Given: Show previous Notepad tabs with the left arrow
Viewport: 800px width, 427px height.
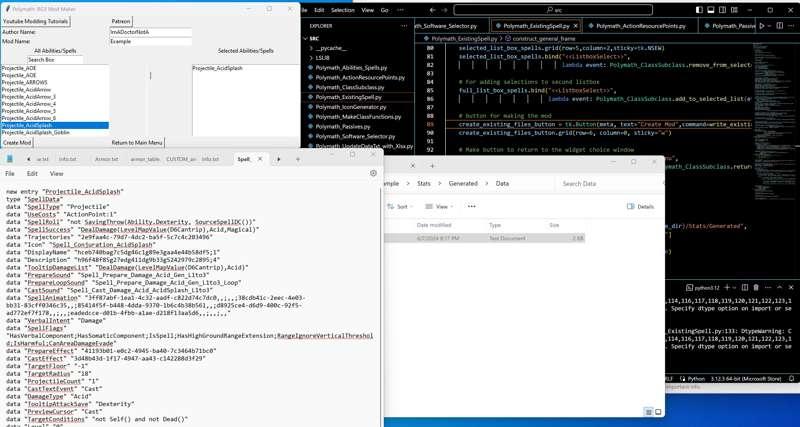Looking at the screenshot, I should tap(28, 159).
